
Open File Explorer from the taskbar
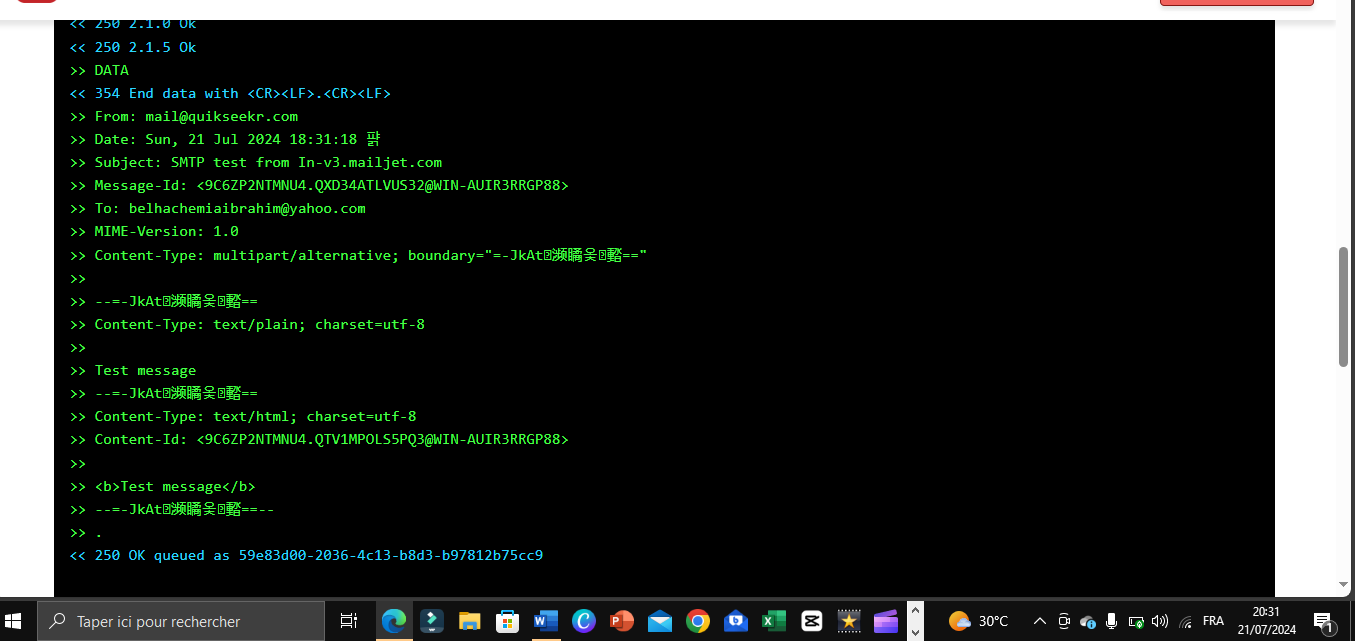click(470, 621)
